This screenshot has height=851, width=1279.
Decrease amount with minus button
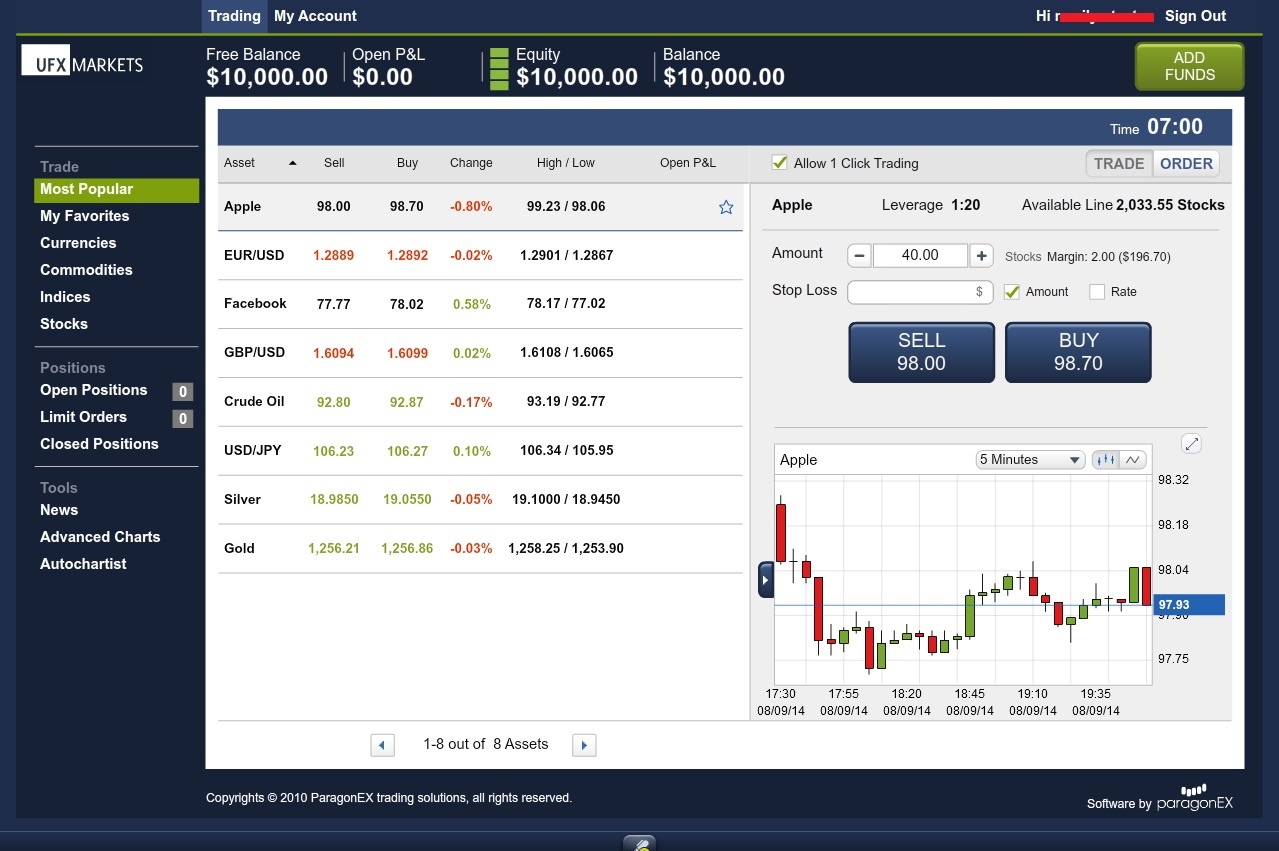(x=859, y=255)
